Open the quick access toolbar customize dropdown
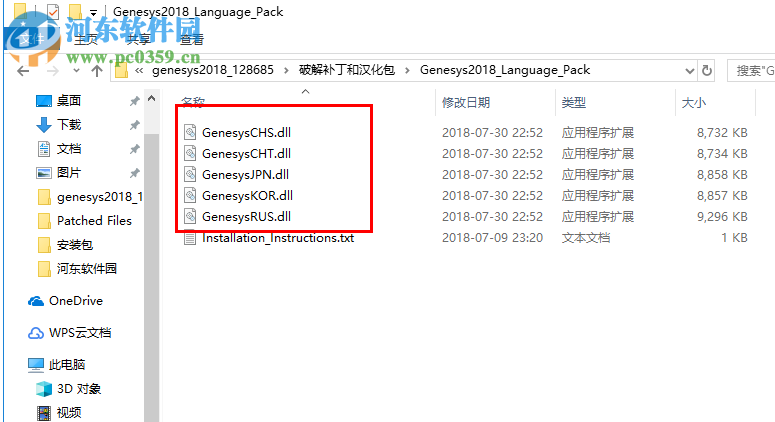The height and width of the screenshot is (422, 775). pos(93,12)
